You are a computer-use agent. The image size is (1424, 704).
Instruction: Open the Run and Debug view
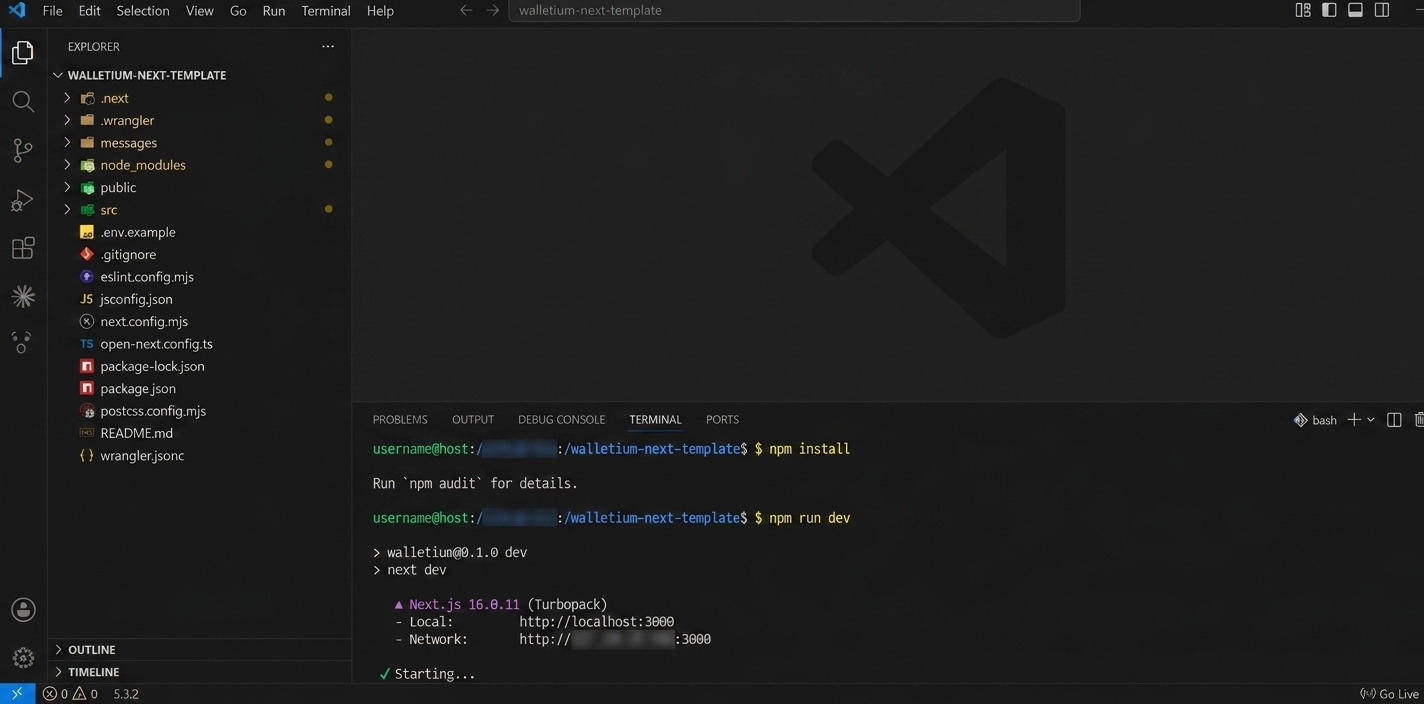click(x=23, y=200)
